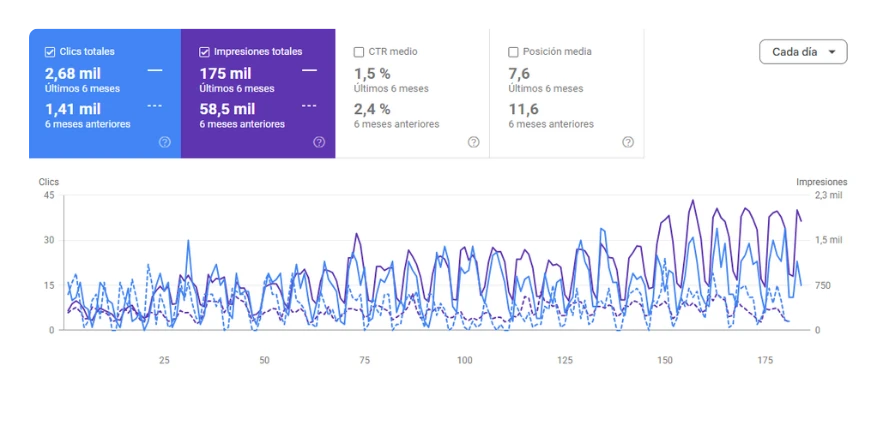
Task: Open help icon on CTR medio card
Action: click(473, 142)
